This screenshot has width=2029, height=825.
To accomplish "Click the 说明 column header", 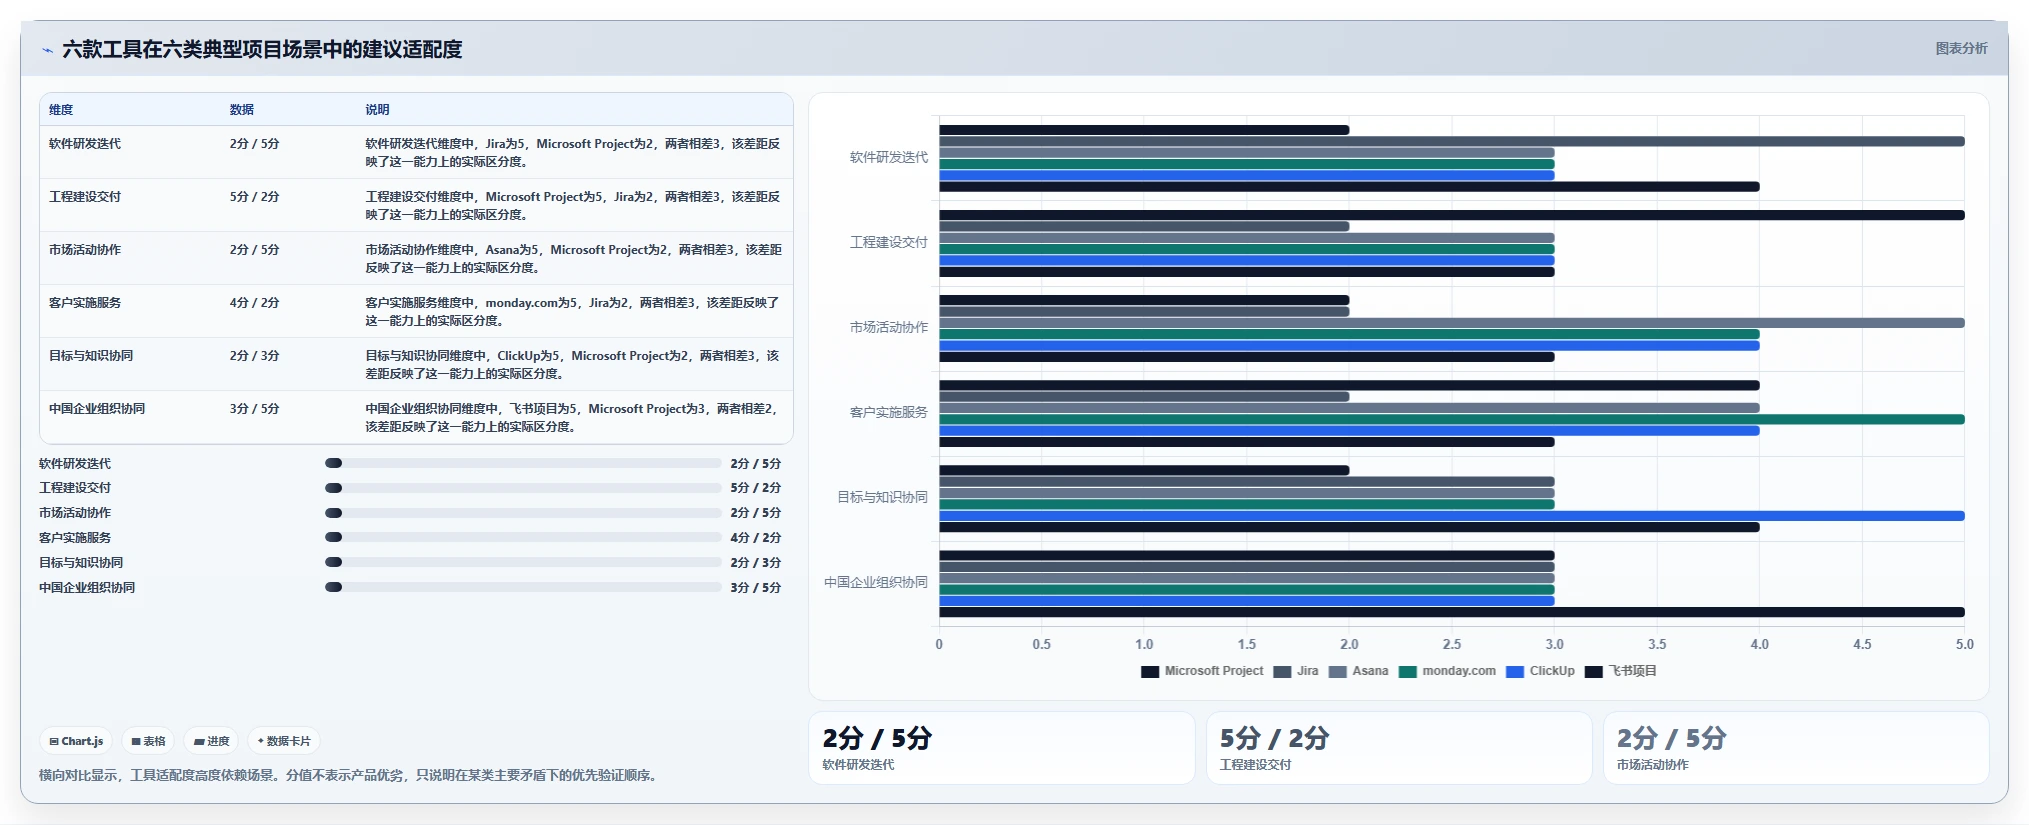I will pos(377,110).
